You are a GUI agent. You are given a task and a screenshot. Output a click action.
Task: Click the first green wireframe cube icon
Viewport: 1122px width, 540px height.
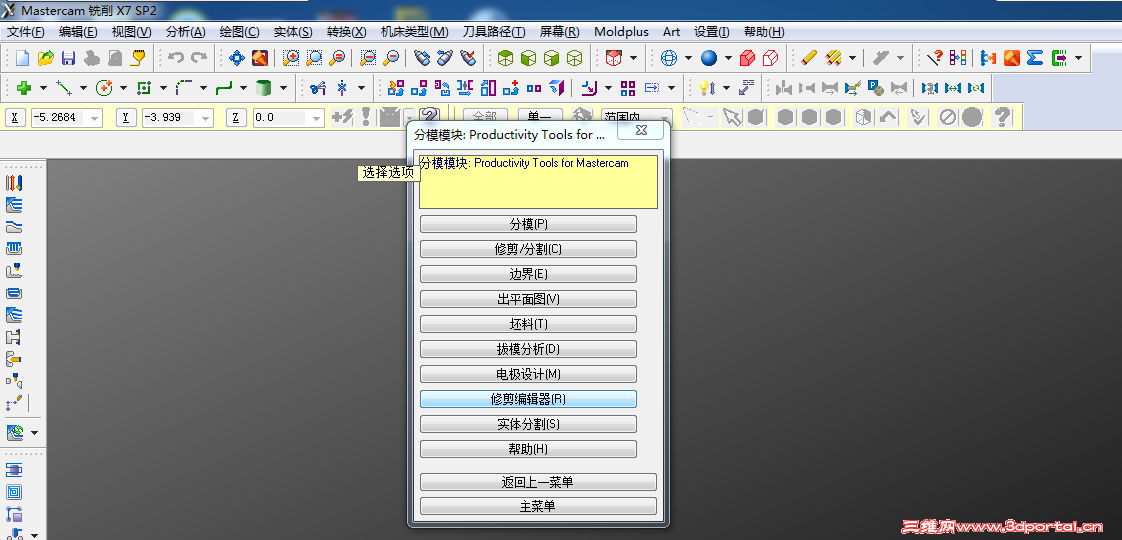click(x=506, y=58)
